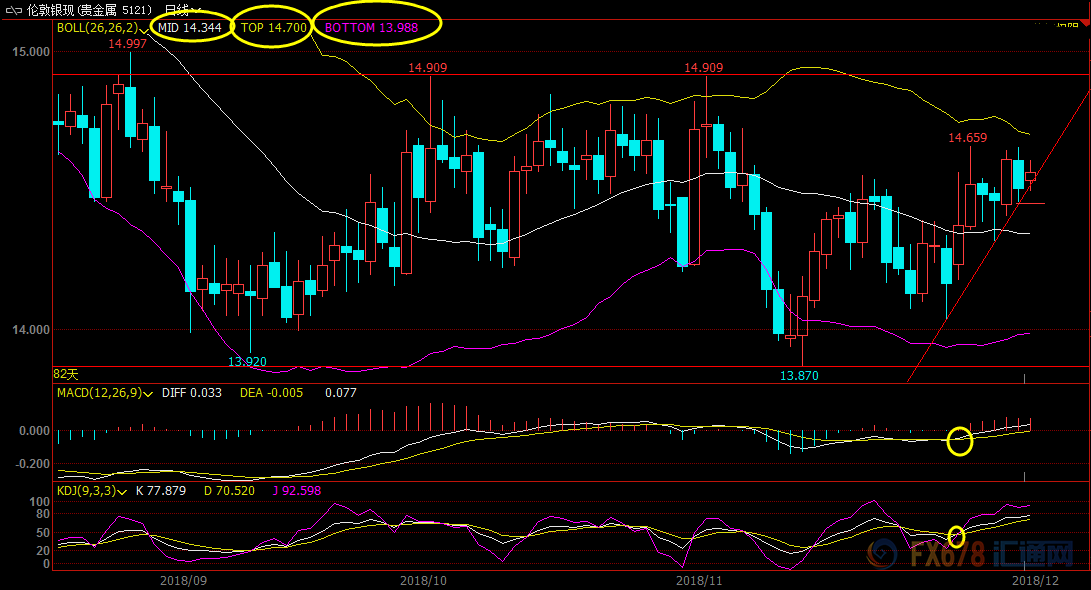Click the link icon beside 伦敦银现 title
The width and height of the screenshot is (1091, 590).
14,9
